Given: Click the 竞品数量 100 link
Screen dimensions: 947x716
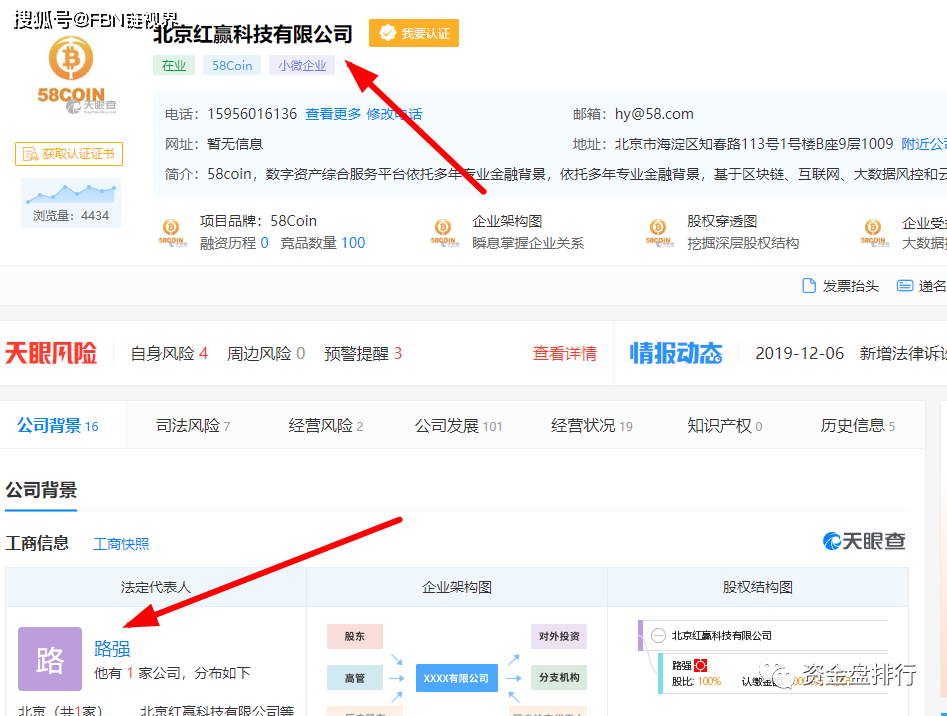Looking at the screenshot, I should coord(323,243).
